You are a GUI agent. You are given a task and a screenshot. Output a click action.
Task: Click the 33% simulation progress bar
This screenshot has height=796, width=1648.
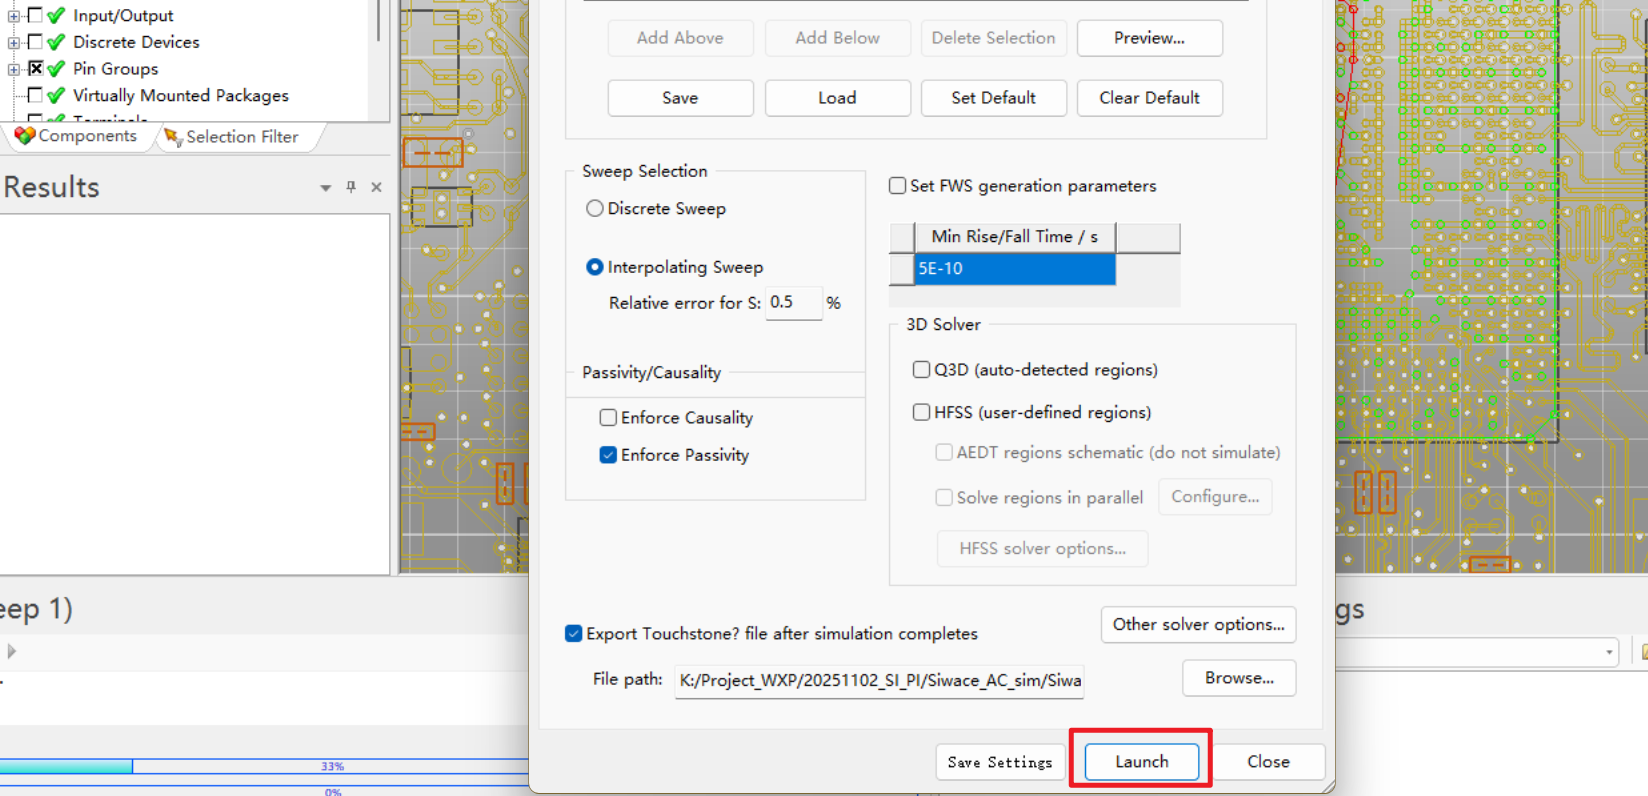[x=264, y=766]
